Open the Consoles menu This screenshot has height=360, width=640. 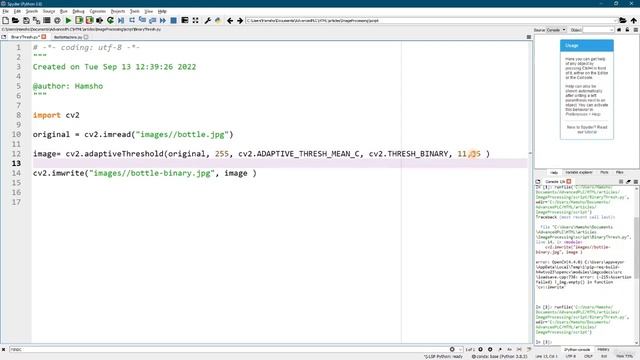(98, 11)
